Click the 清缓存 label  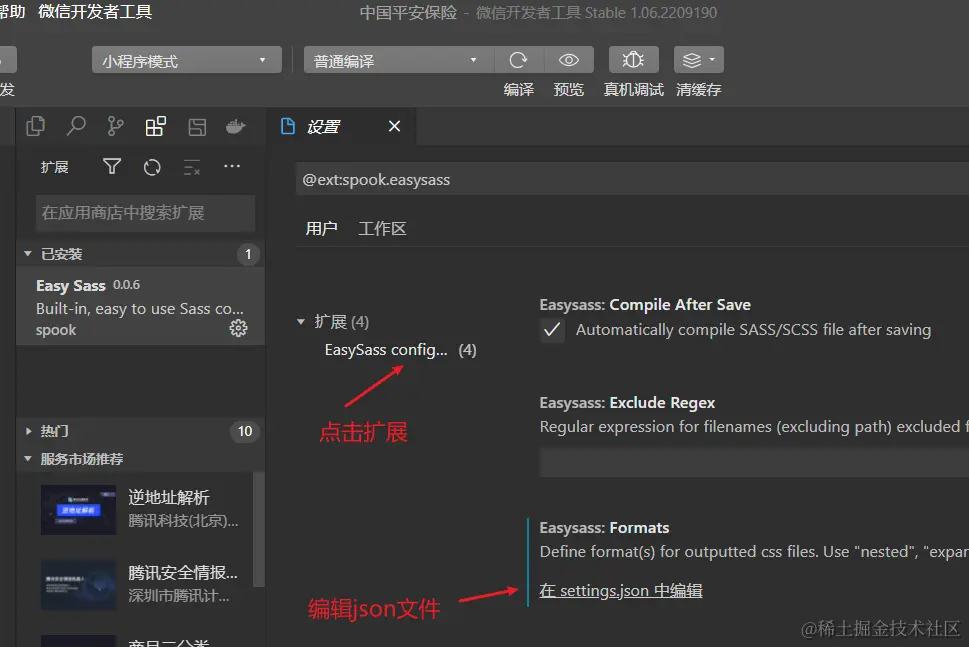(699, 90)
